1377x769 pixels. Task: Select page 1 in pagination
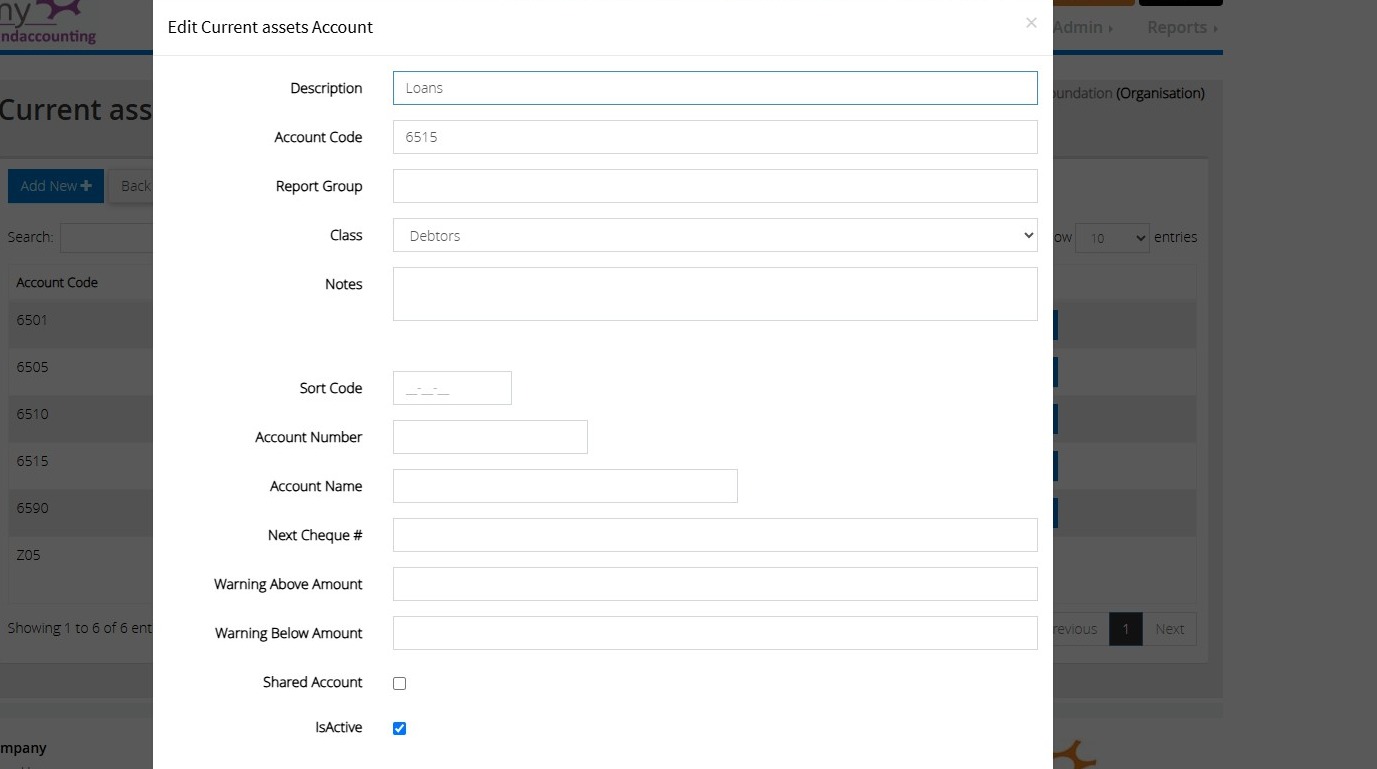[1126, 629]
